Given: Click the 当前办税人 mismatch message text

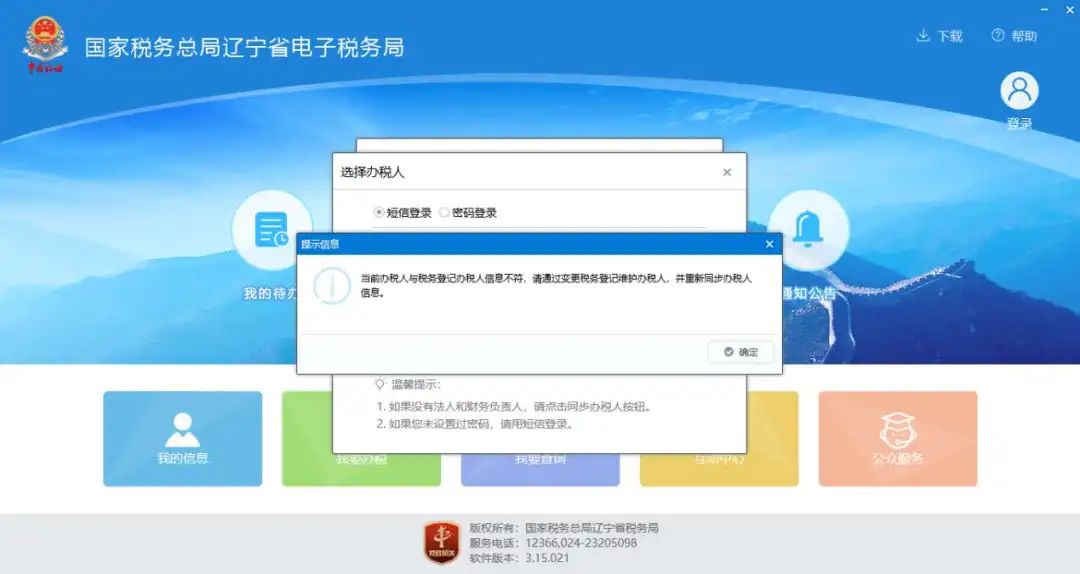Looking at the screenshot, I should pyautogui.click(x=556, y=285).
